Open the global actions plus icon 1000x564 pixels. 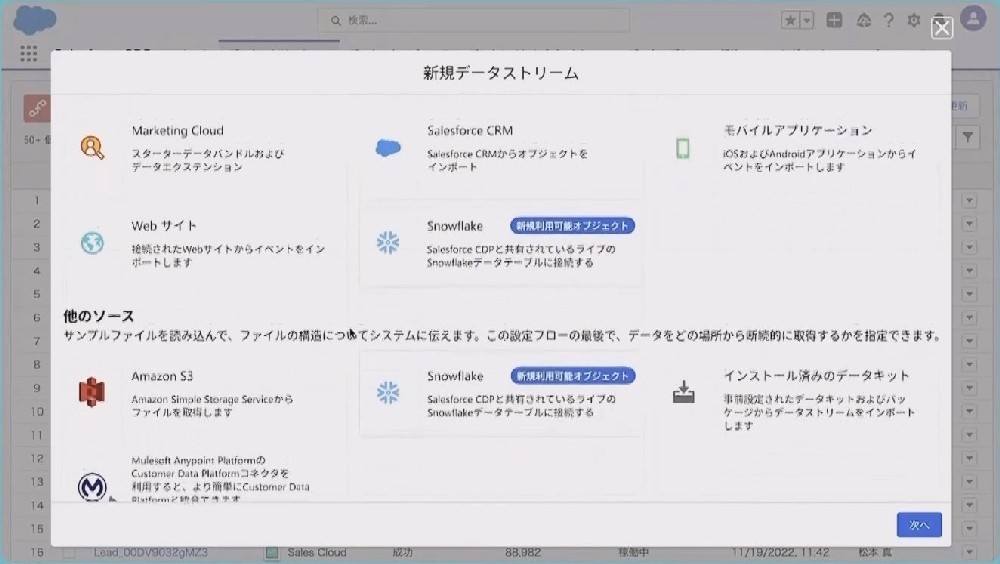coord(834,20)
